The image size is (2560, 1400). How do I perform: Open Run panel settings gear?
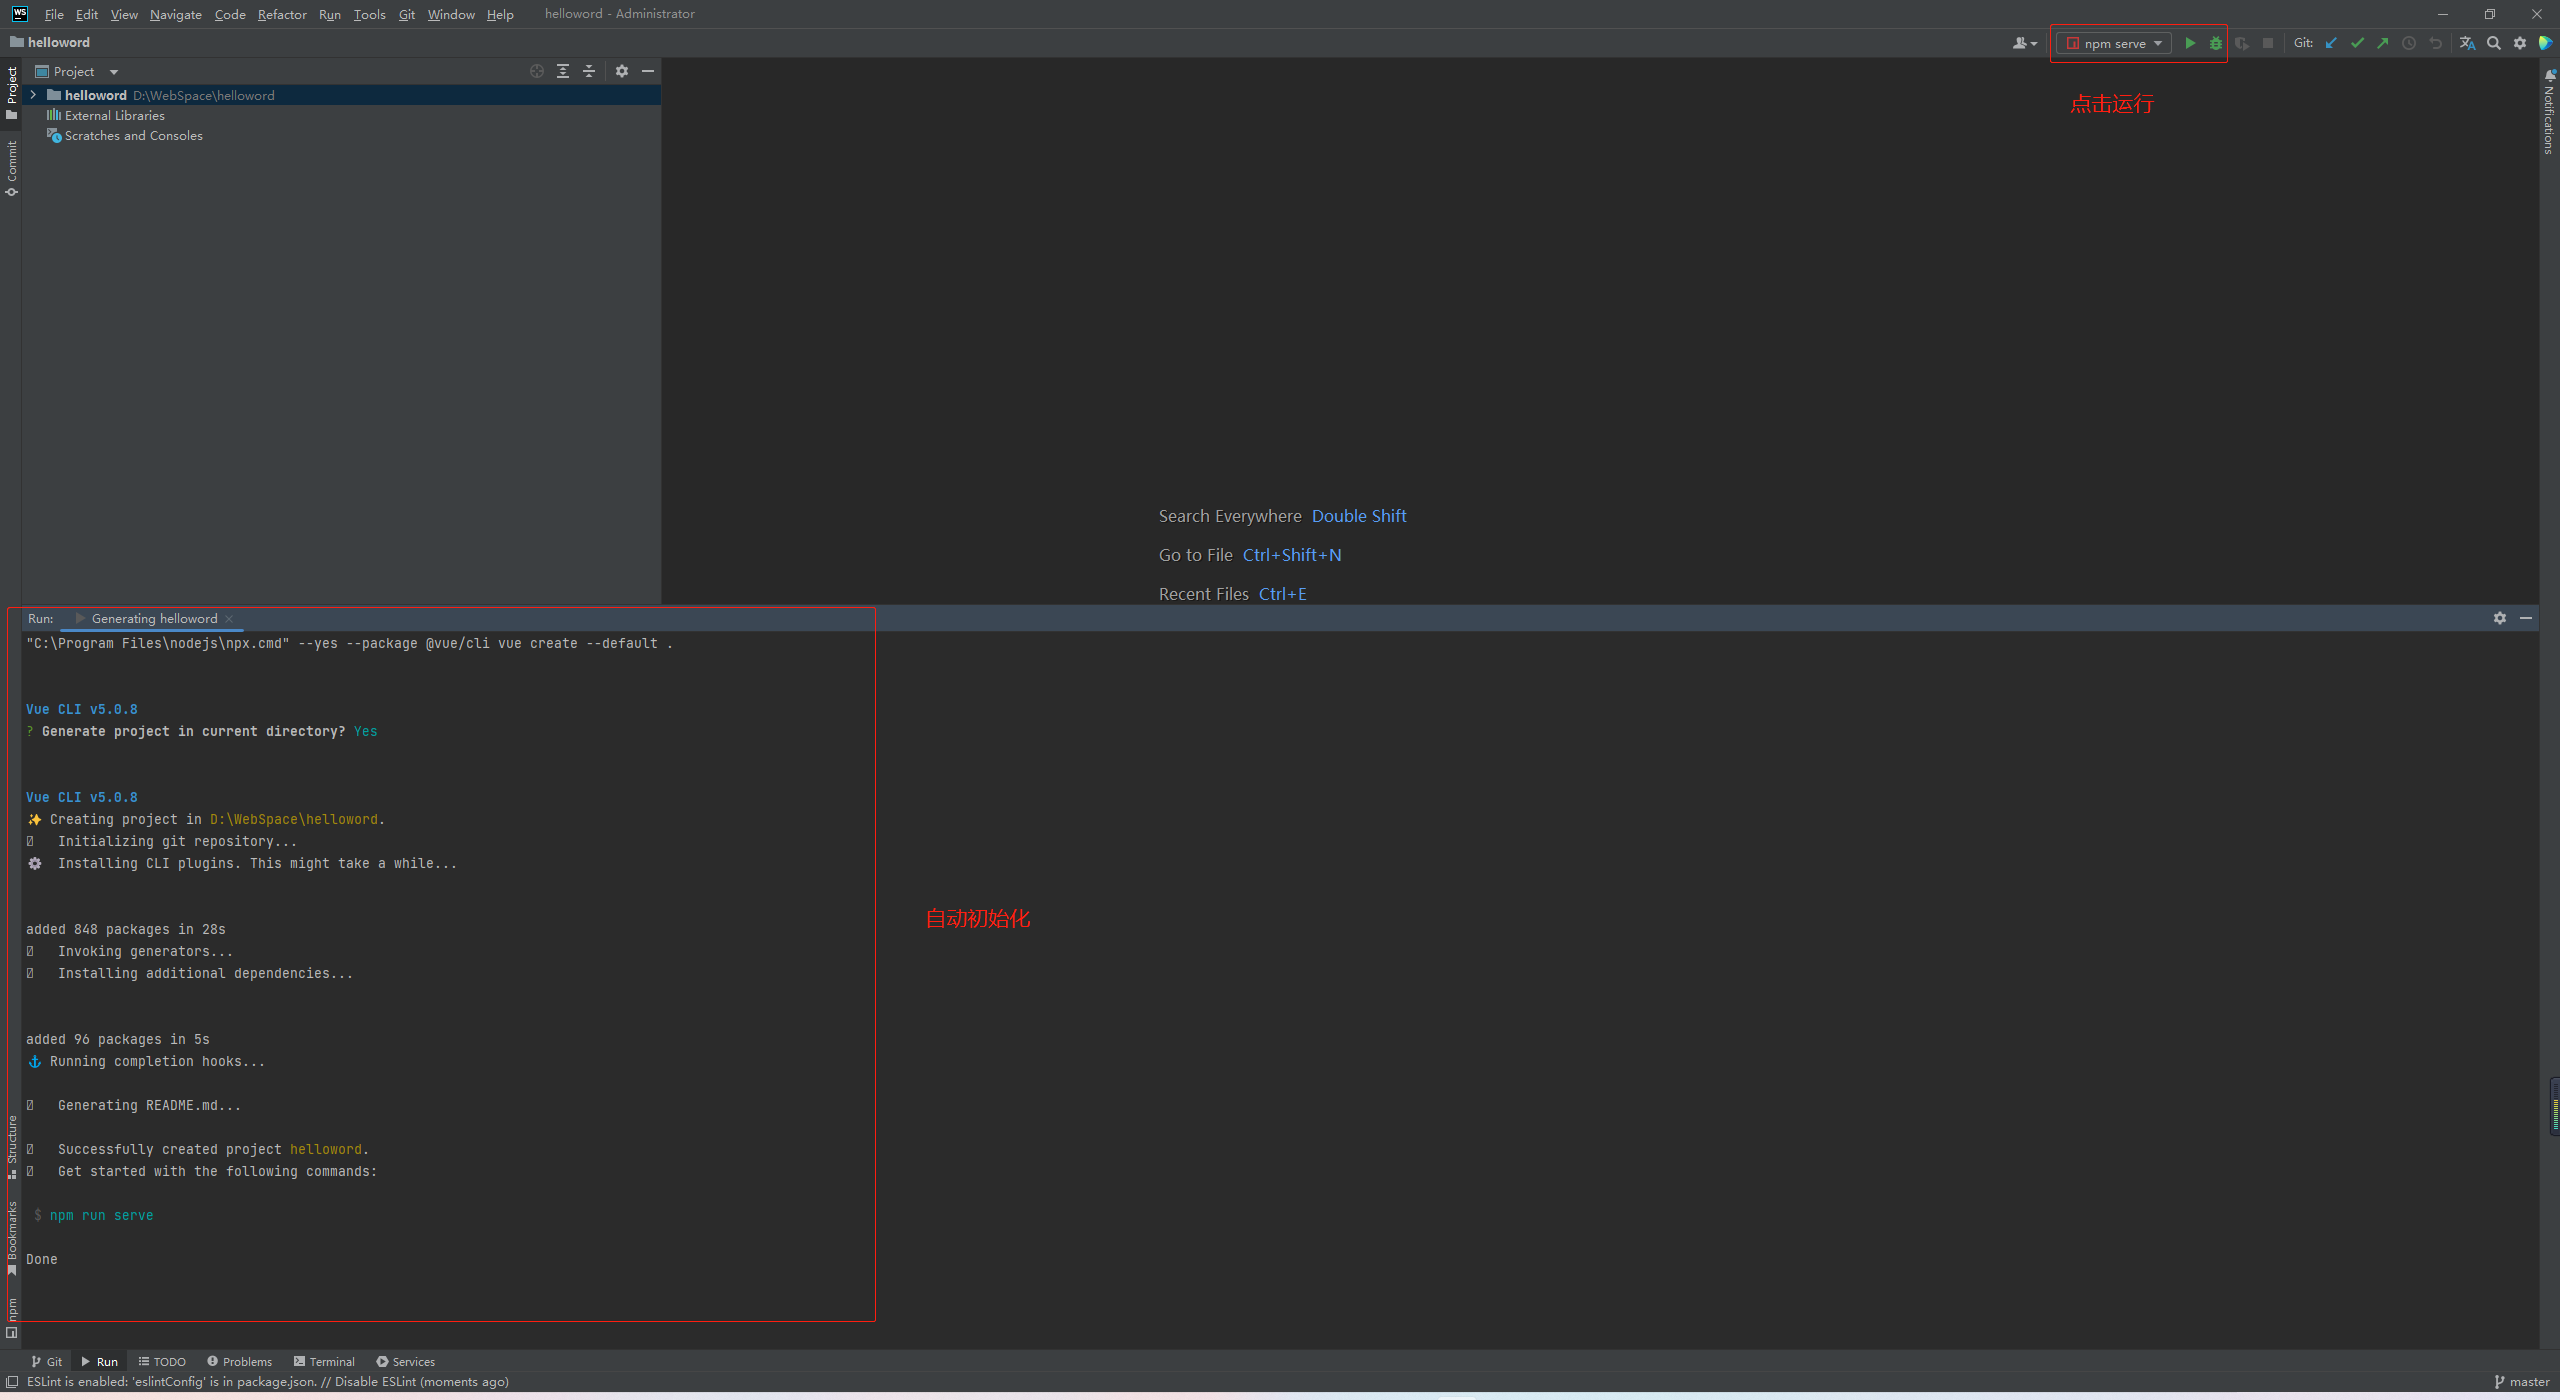pyautogui.click(x=2500, y=618)
